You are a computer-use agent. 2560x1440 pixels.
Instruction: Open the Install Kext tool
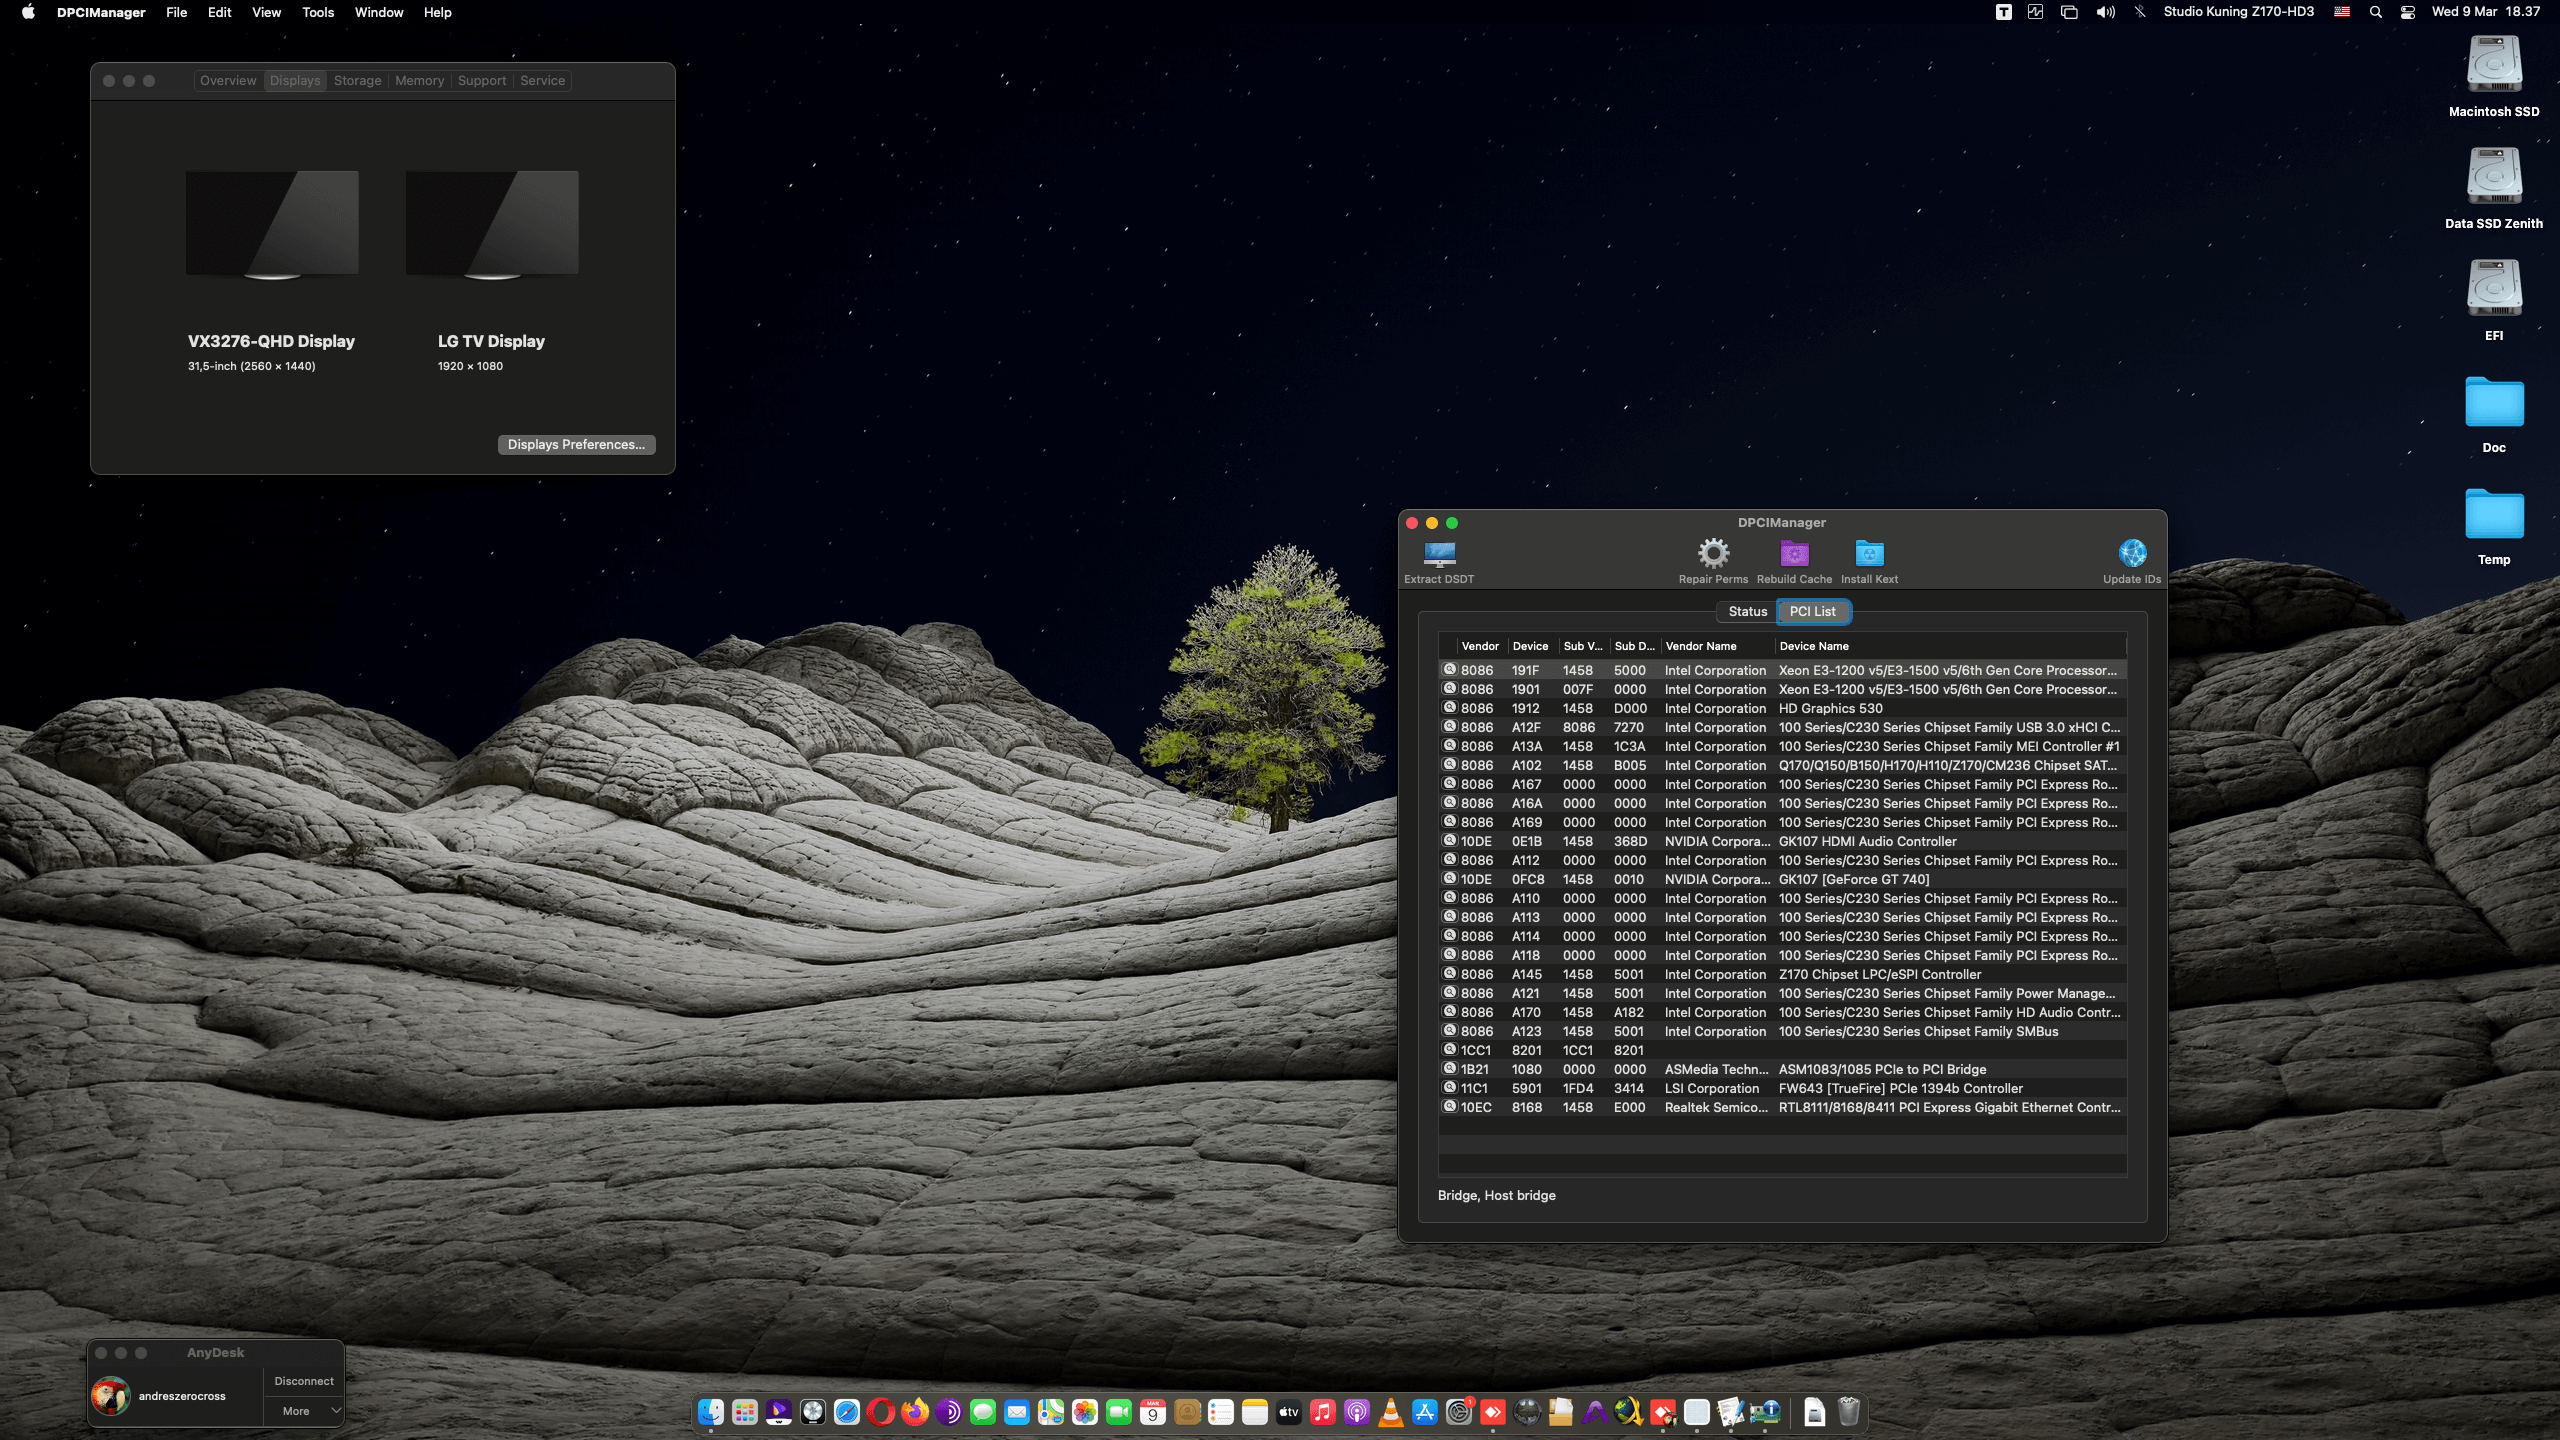[x=1869, y=553]
